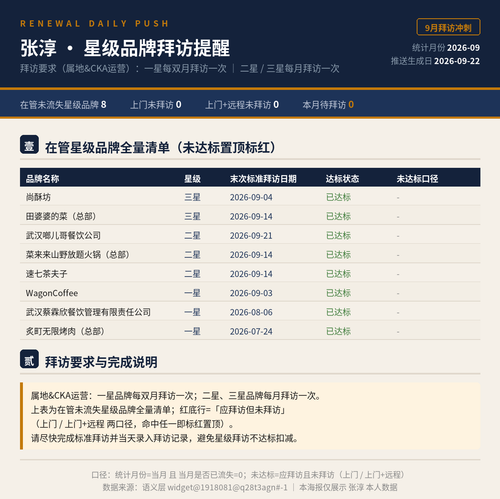Viewport: 500px width, 499px height.
Task: Click the 推送生成日 2026-09-22 text
Action: tap(435, 61)
